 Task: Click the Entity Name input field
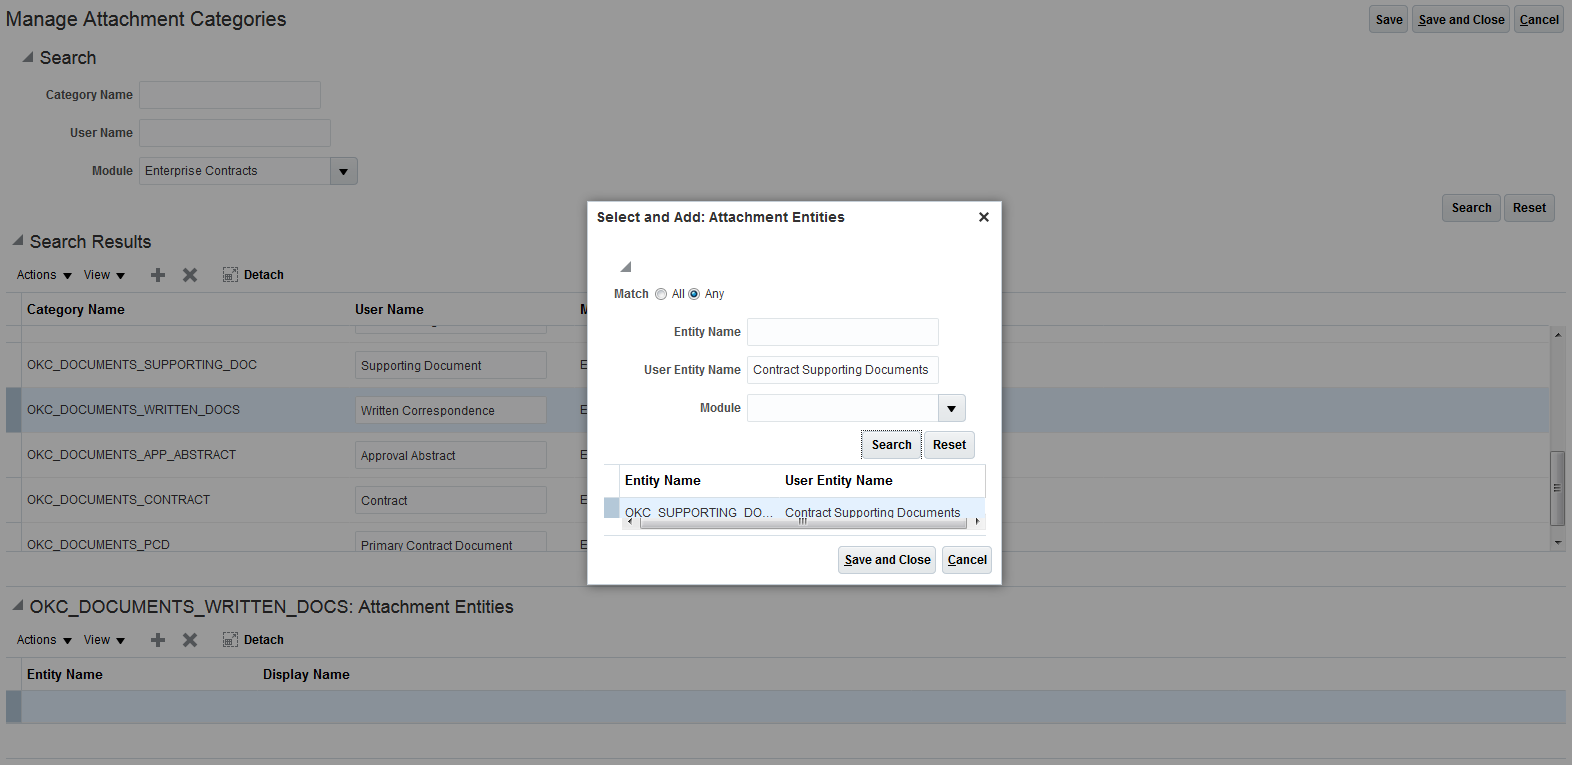[842, 332]
